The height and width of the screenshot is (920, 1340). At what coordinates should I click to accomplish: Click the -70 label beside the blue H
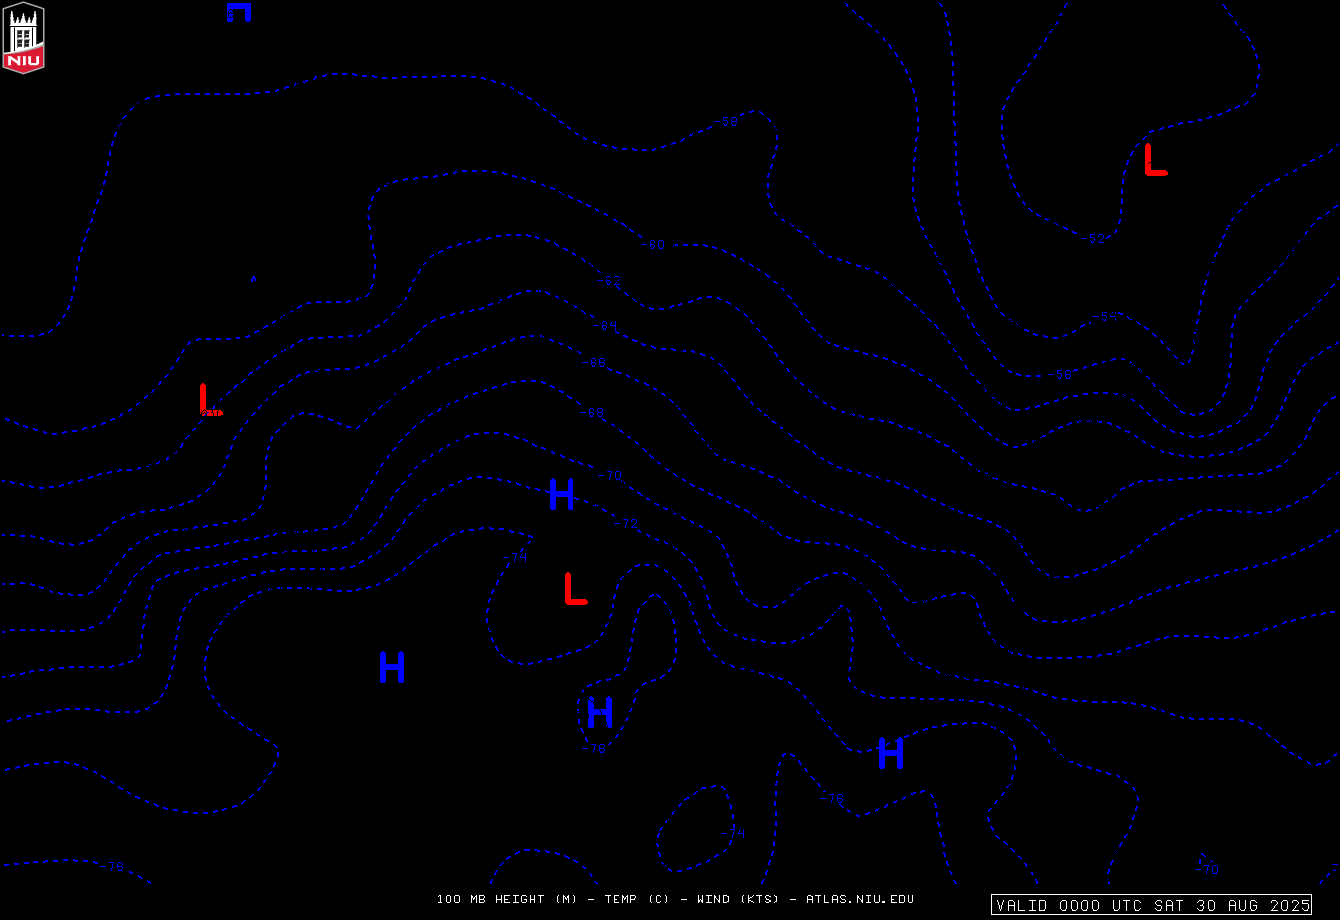[x=610, y=475]
